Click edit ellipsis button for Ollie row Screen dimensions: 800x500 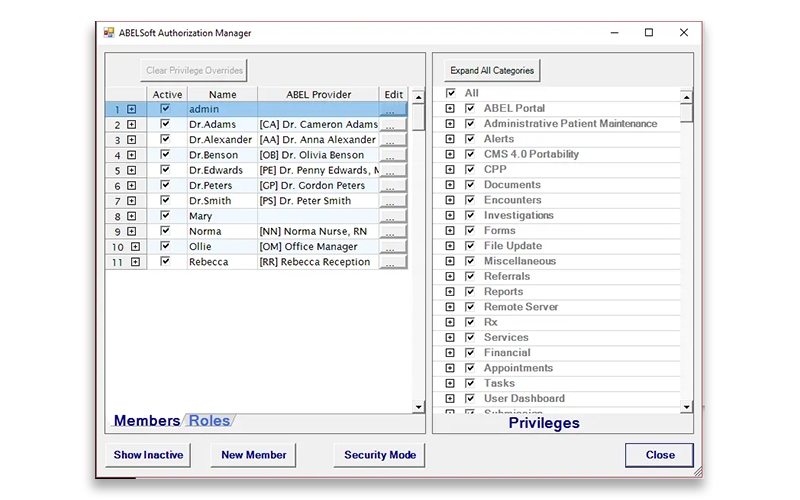coord(393,247)
